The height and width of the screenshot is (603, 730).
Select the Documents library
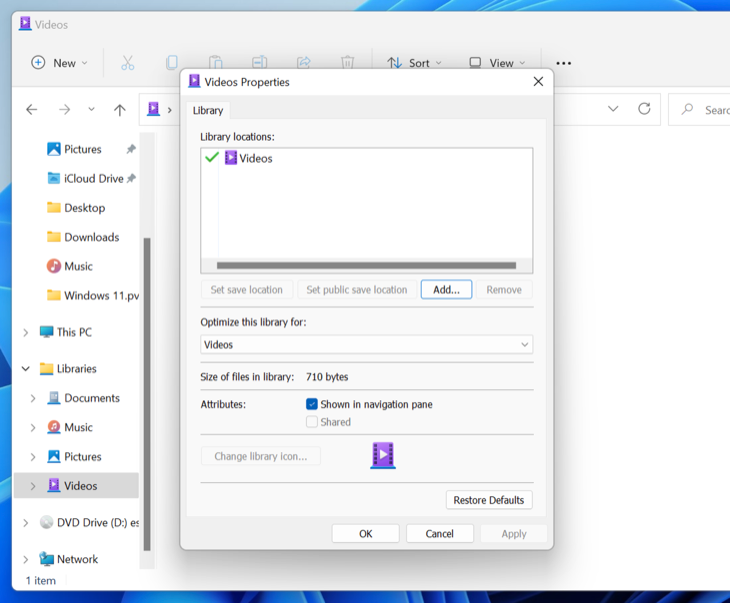pos(84,398)
